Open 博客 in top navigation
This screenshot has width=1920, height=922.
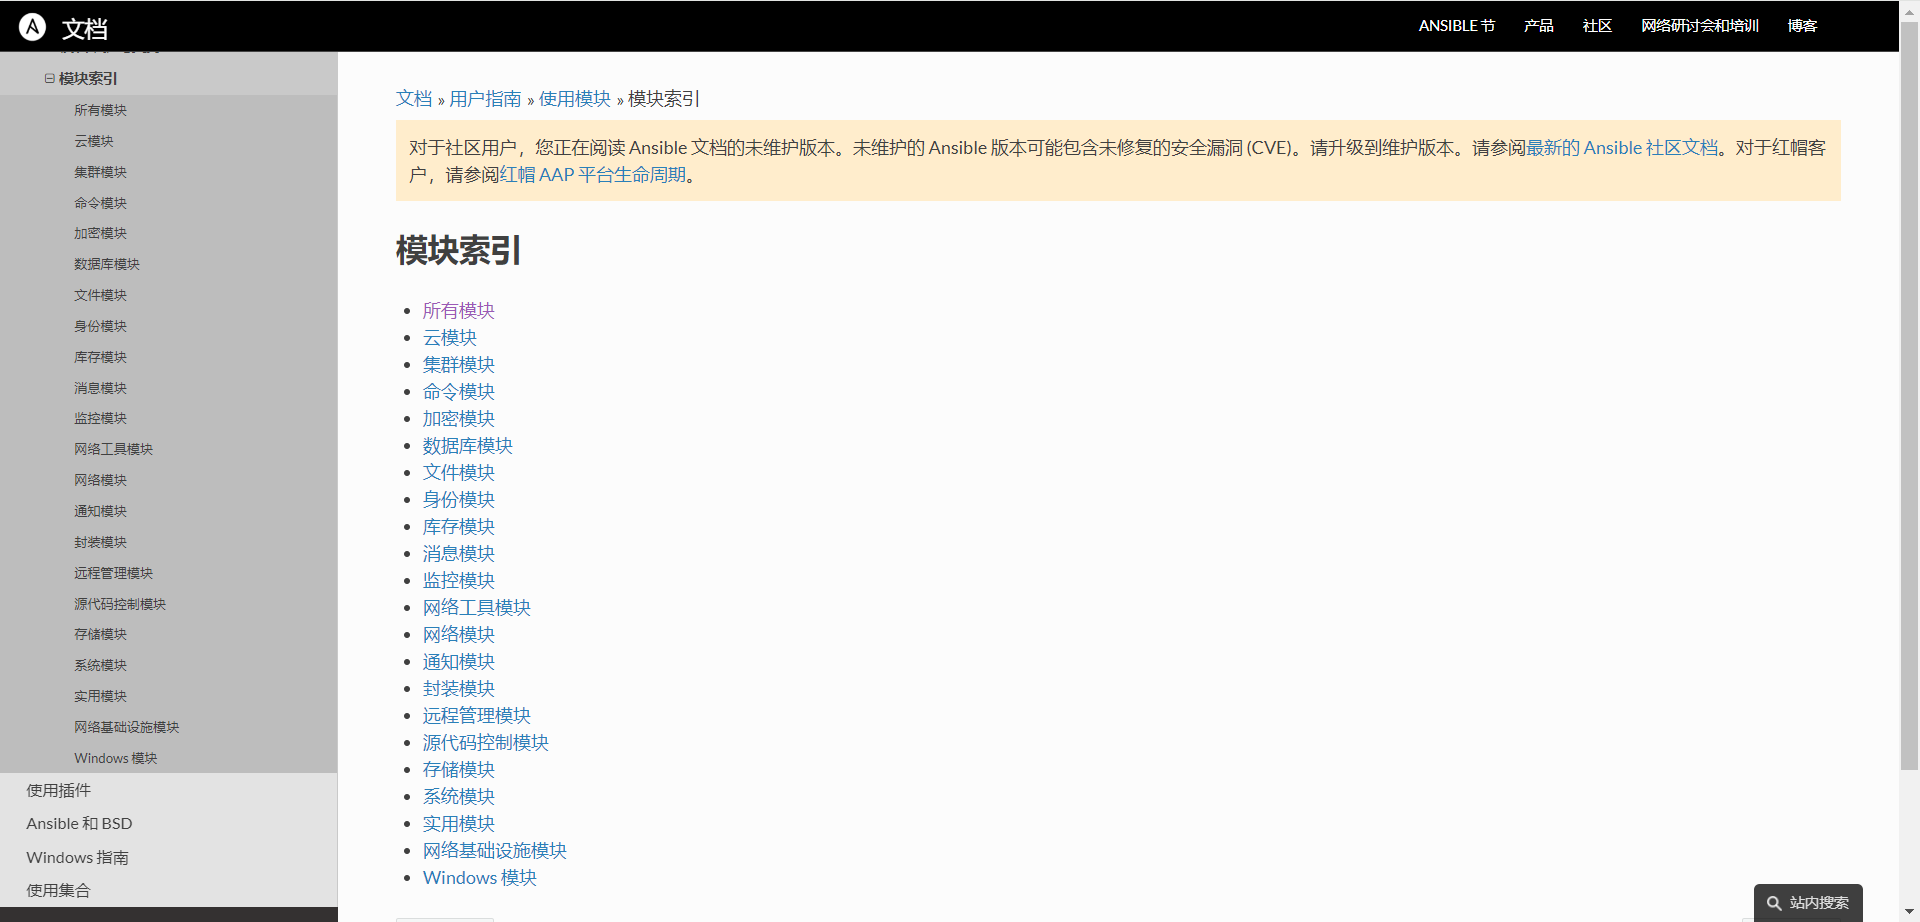tap(1802, 26)
